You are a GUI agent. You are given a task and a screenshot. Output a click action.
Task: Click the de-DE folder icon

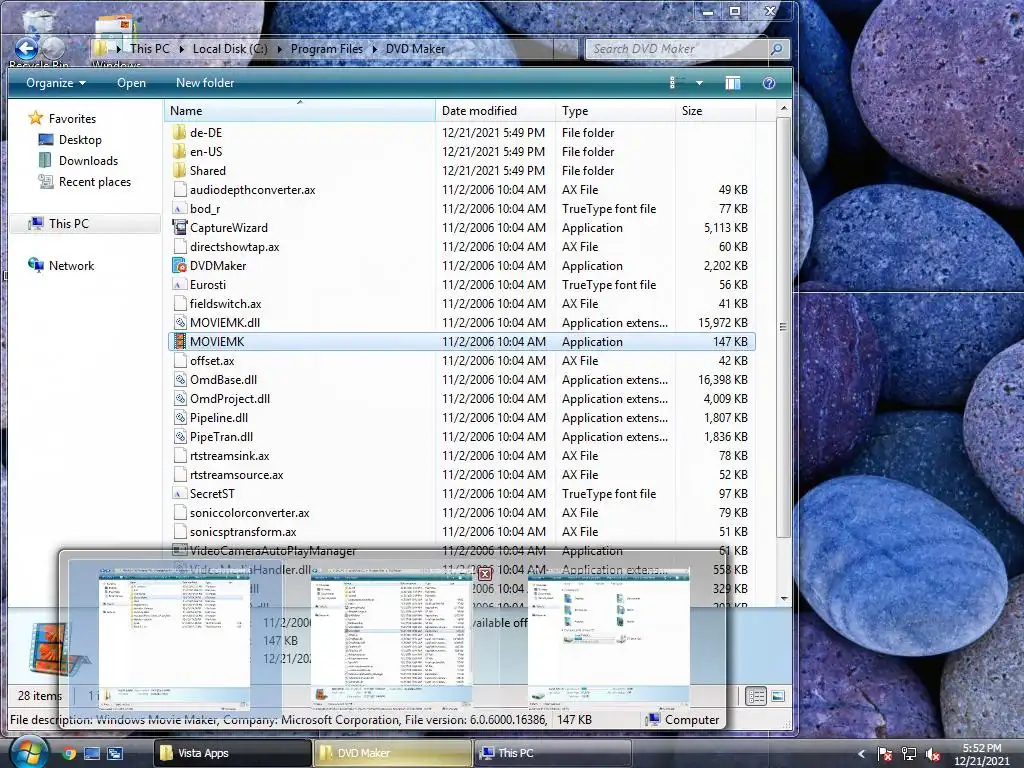(180, 133)
